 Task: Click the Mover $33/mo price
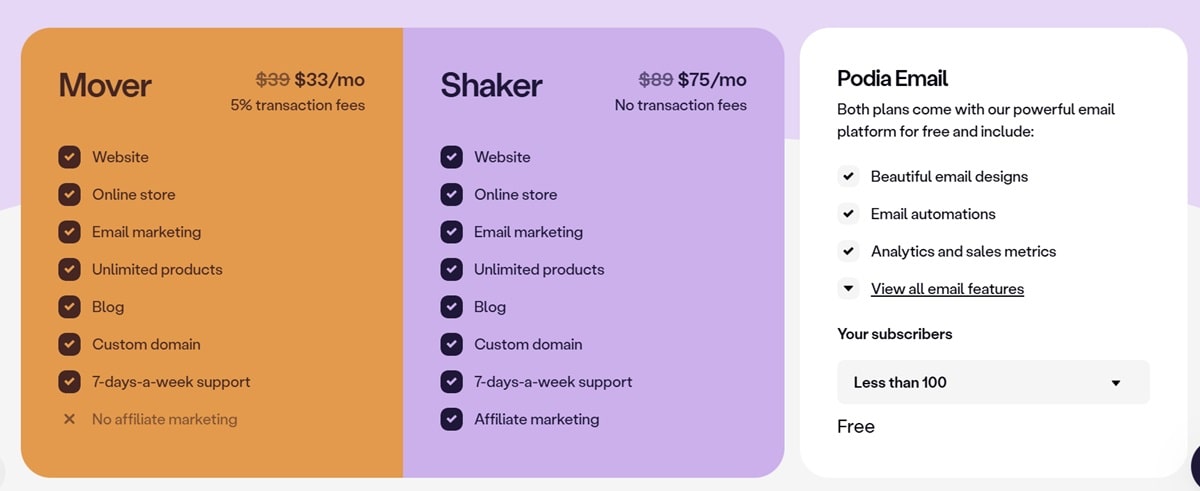329,80
